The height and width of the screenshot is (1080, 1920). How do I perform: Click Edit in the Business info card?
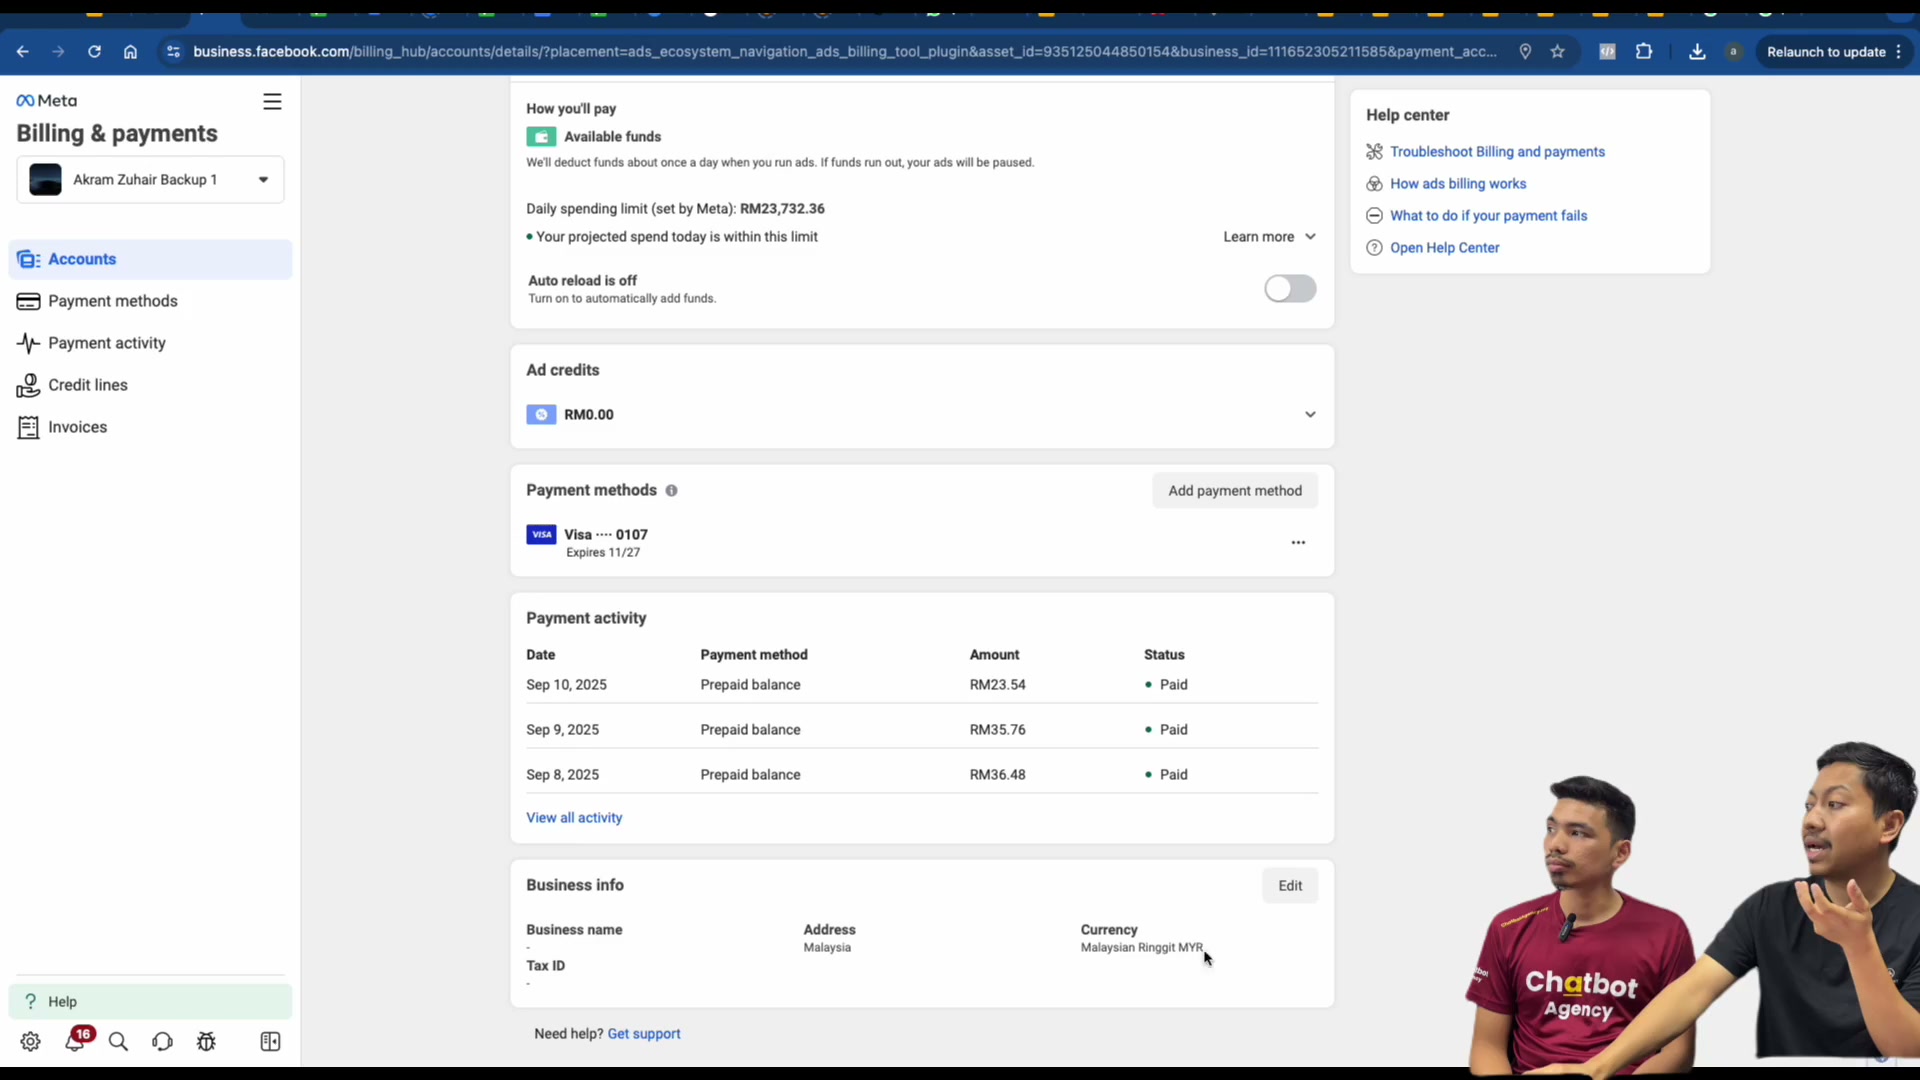tap(1290, 886)
